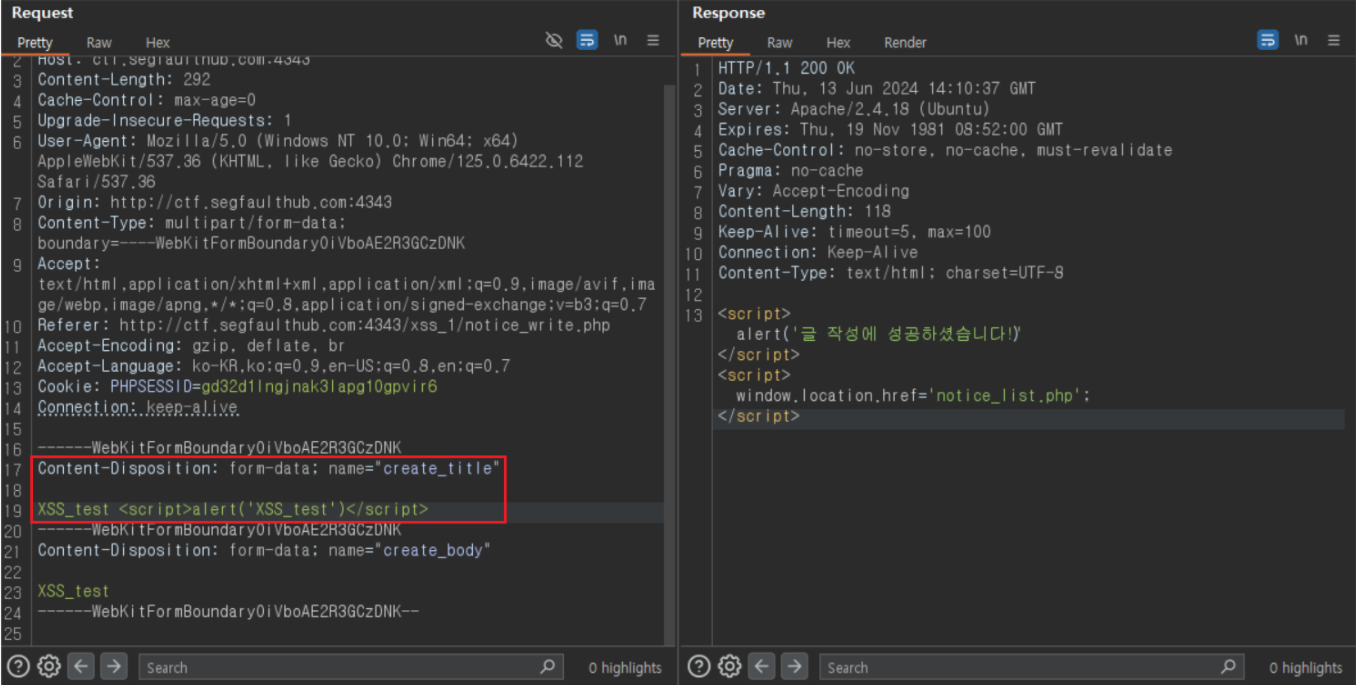This screenshot has height=685, width=1356.
Task: Toggle non-printable \n characters in Response panel
Action: (x=1301, y=40)
